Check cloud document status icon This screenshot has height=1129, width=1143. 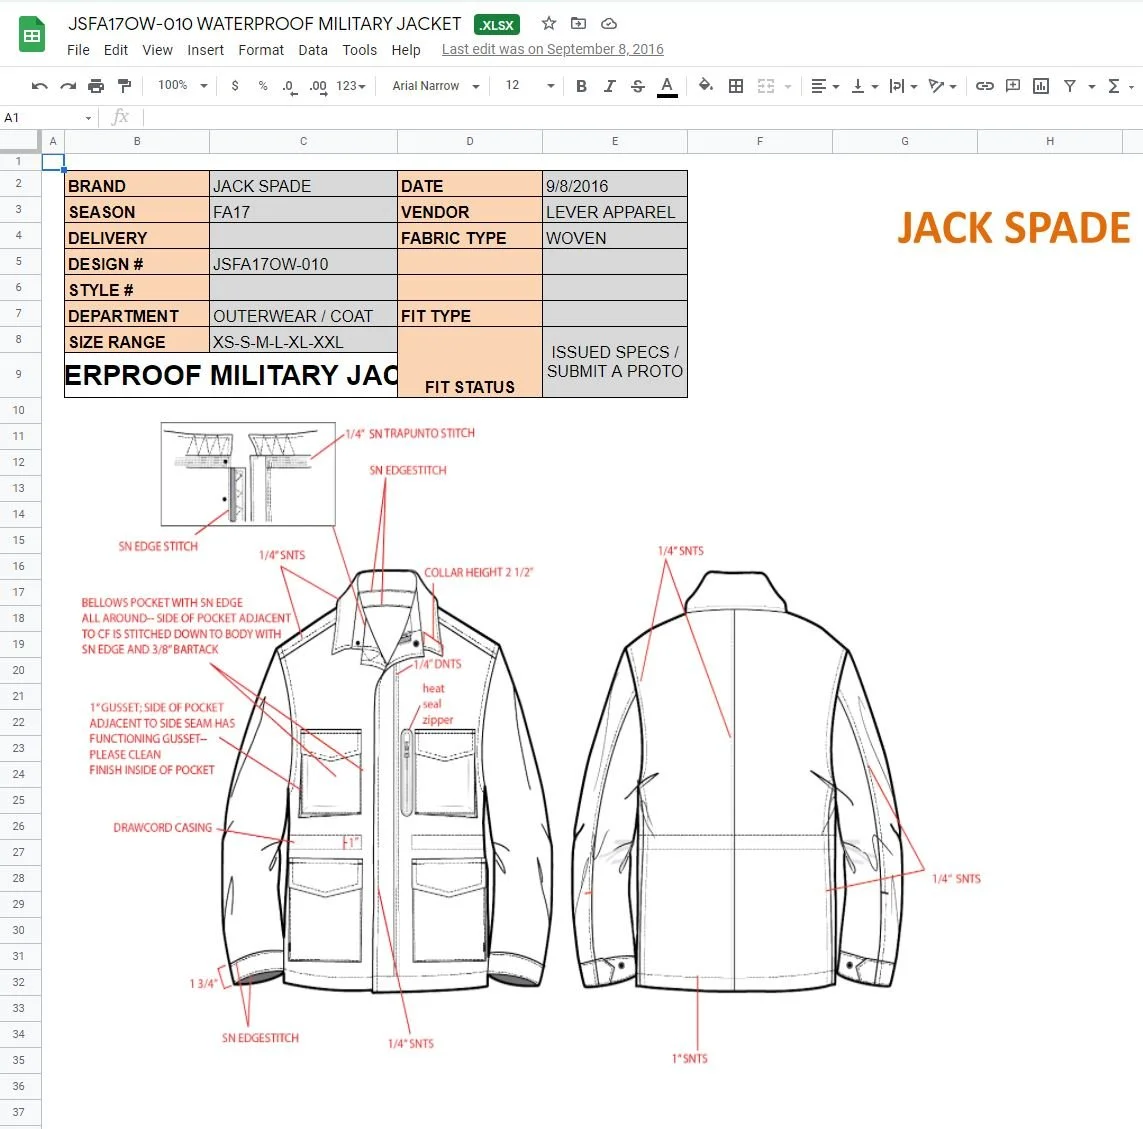[x=609, y=23]
